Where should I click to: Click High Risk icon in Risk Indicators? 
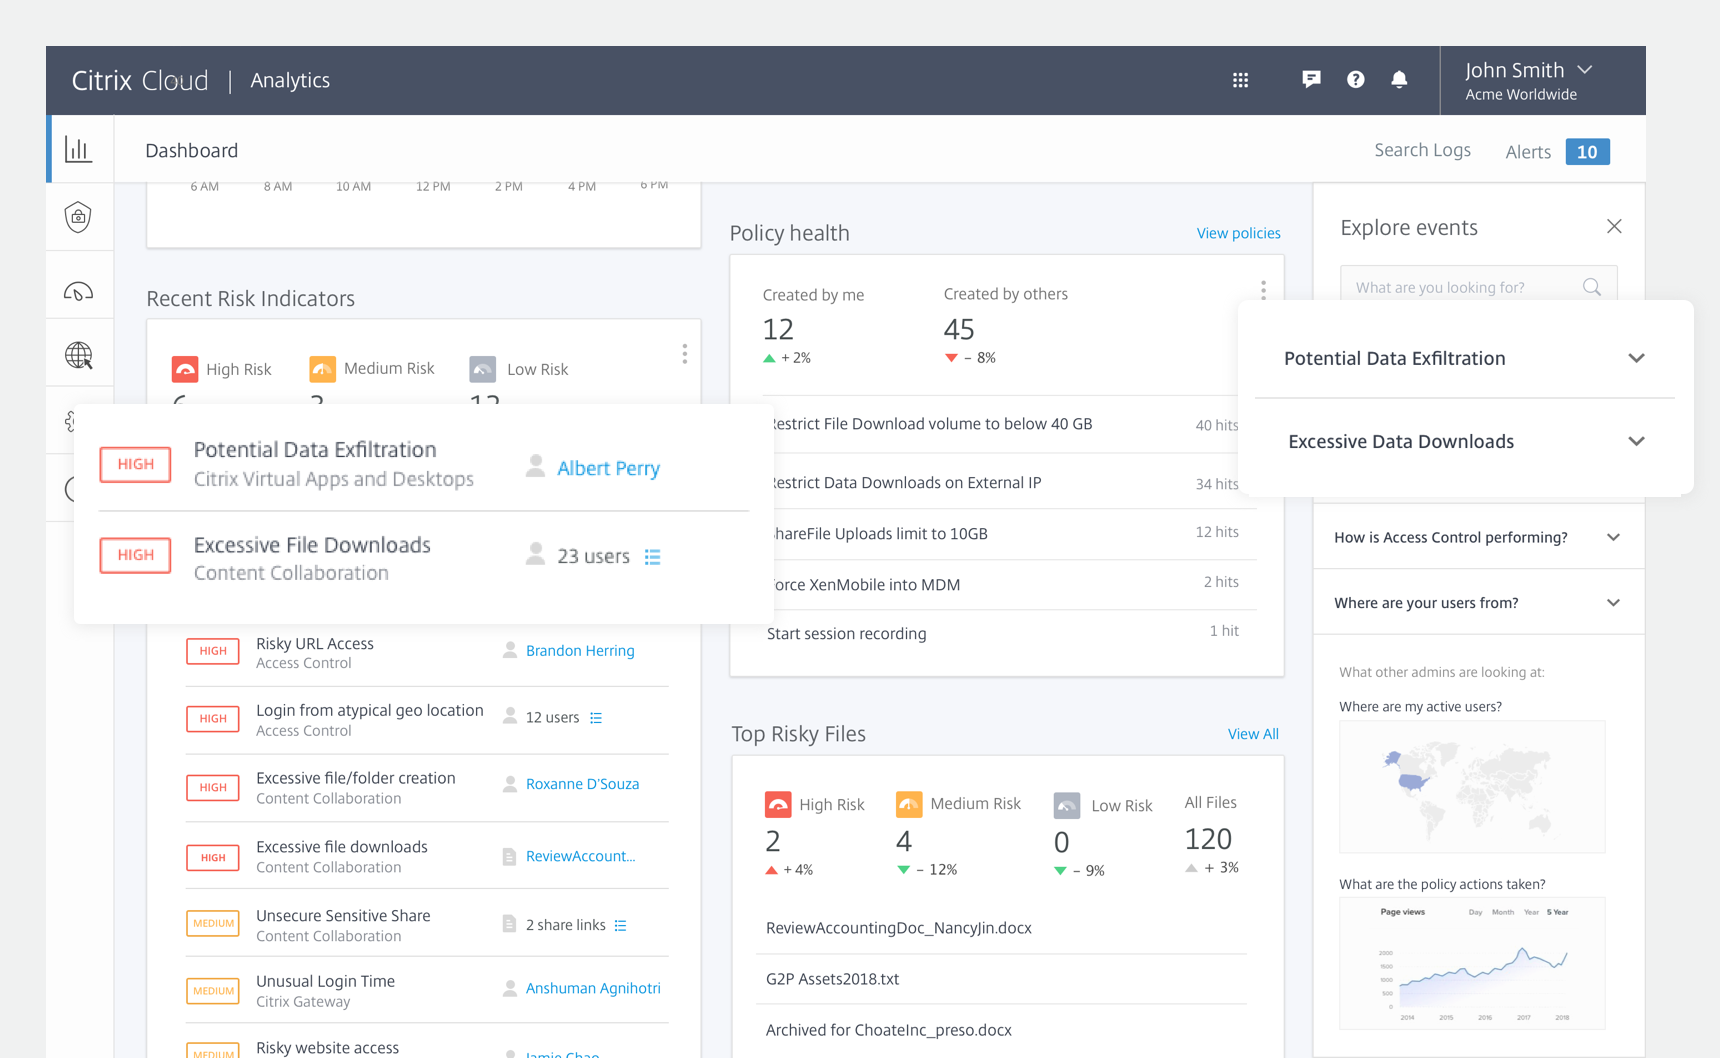point(185,369)
